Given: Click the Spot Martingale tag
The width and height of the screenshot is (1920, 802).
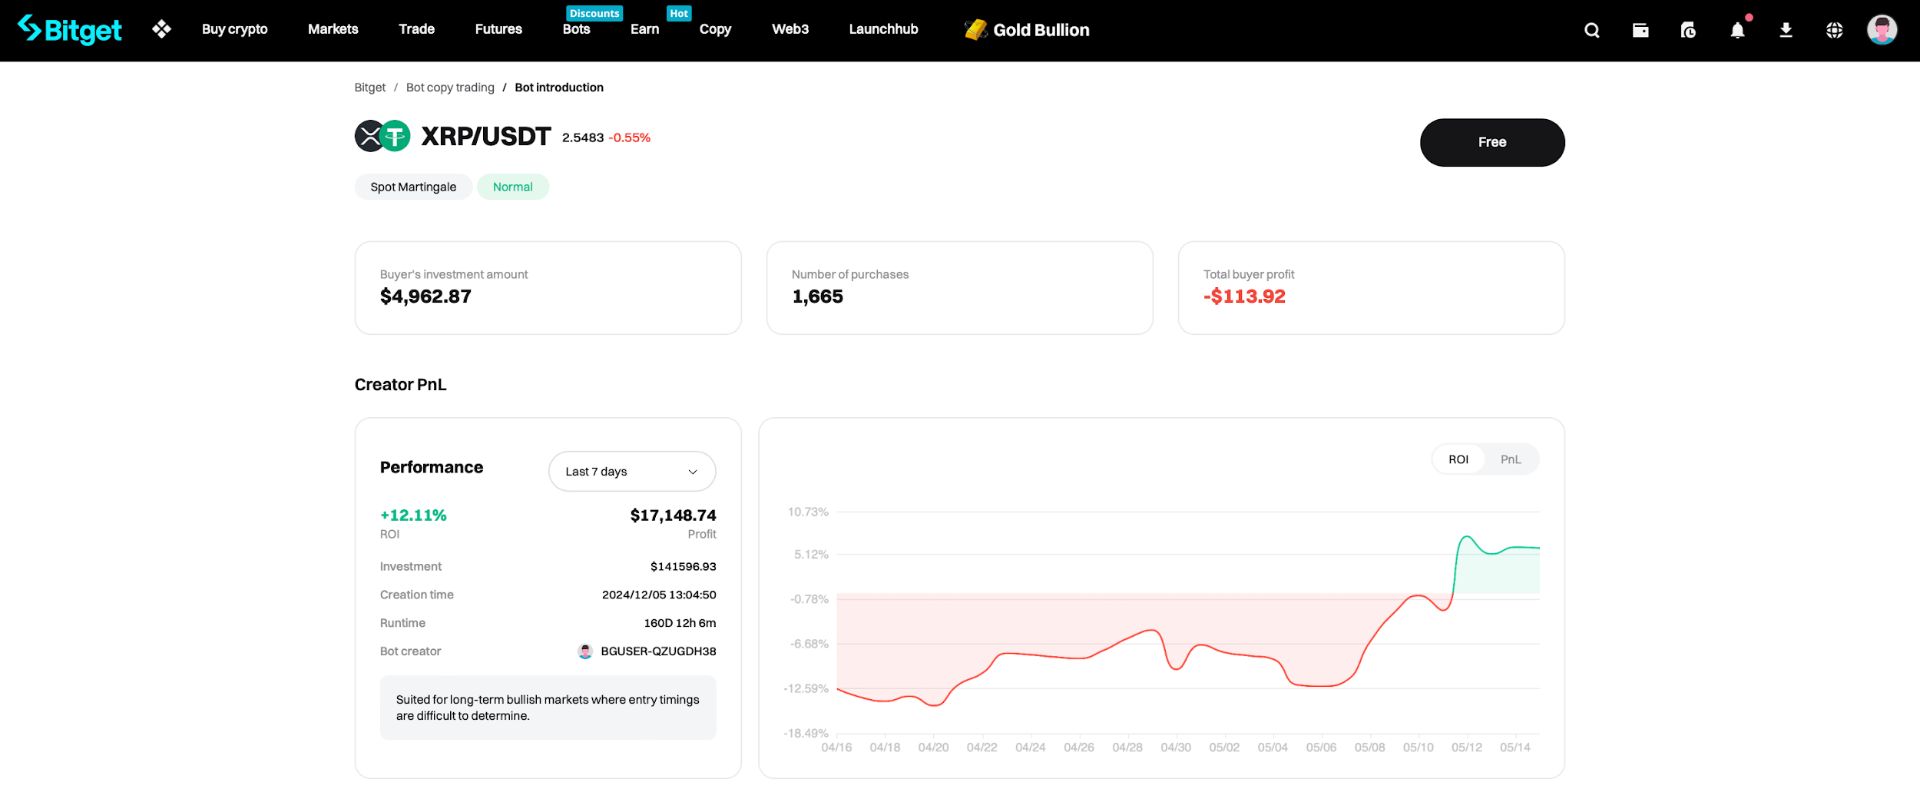Looking at the screenshot, I should (413, 187).
